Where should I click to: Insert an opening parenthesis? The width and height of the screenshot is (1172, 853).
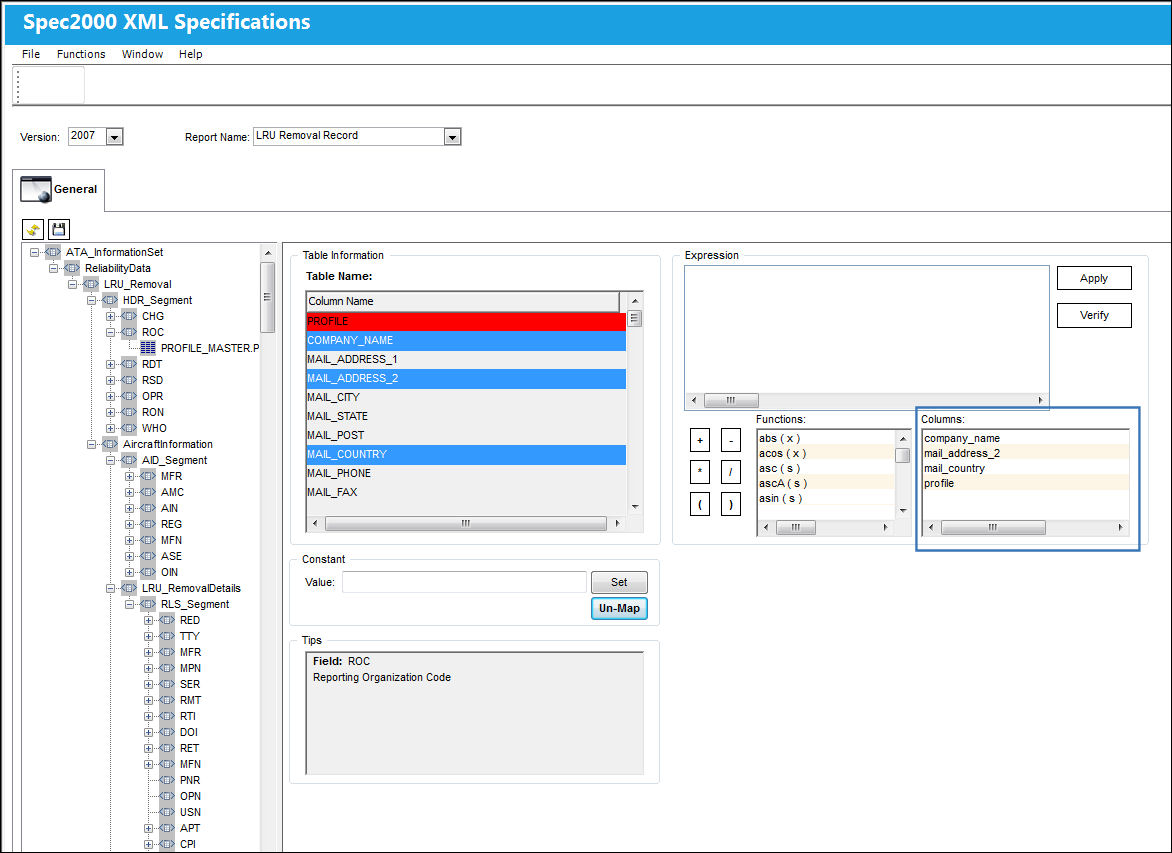(700, 505)
